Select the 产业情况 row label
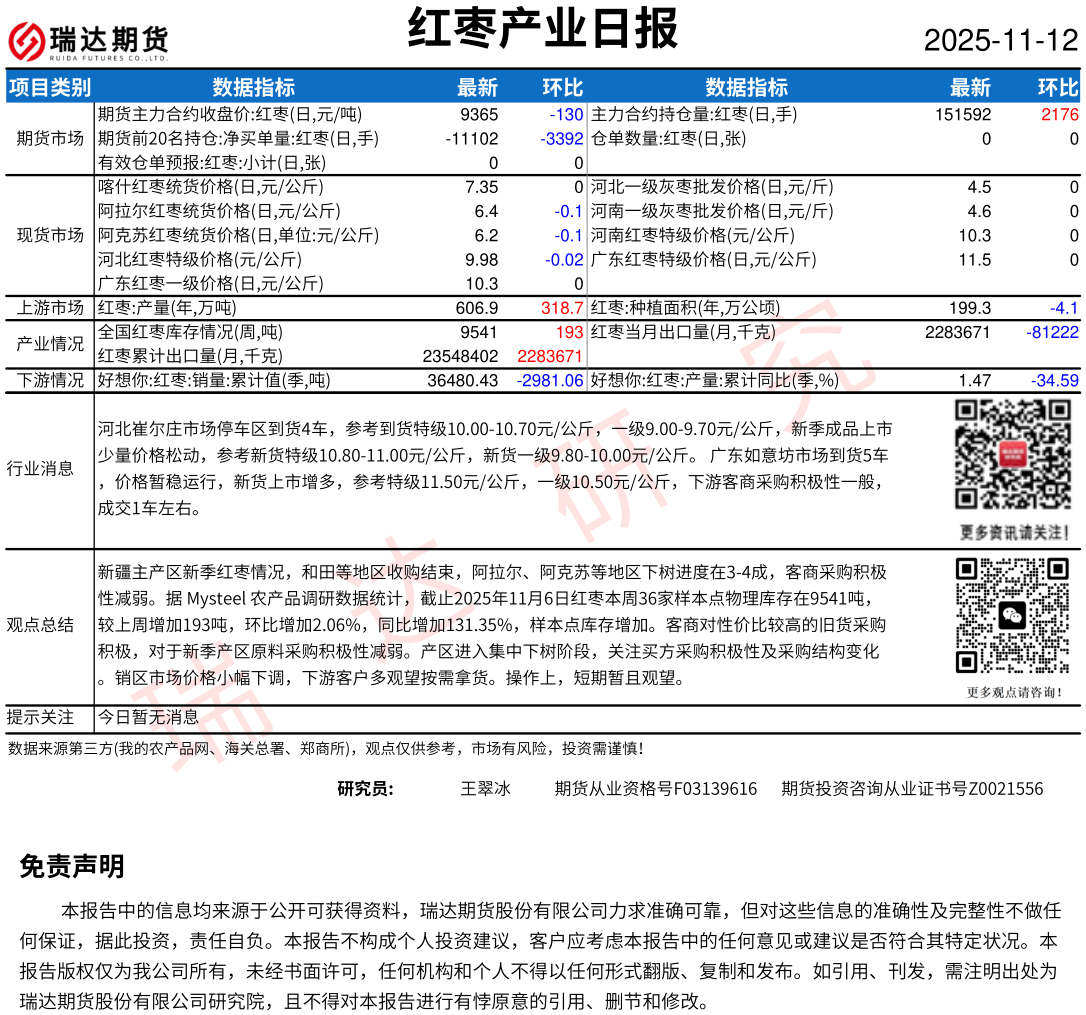Screen dimensions: 1086x1015 [x=50, y=344]
